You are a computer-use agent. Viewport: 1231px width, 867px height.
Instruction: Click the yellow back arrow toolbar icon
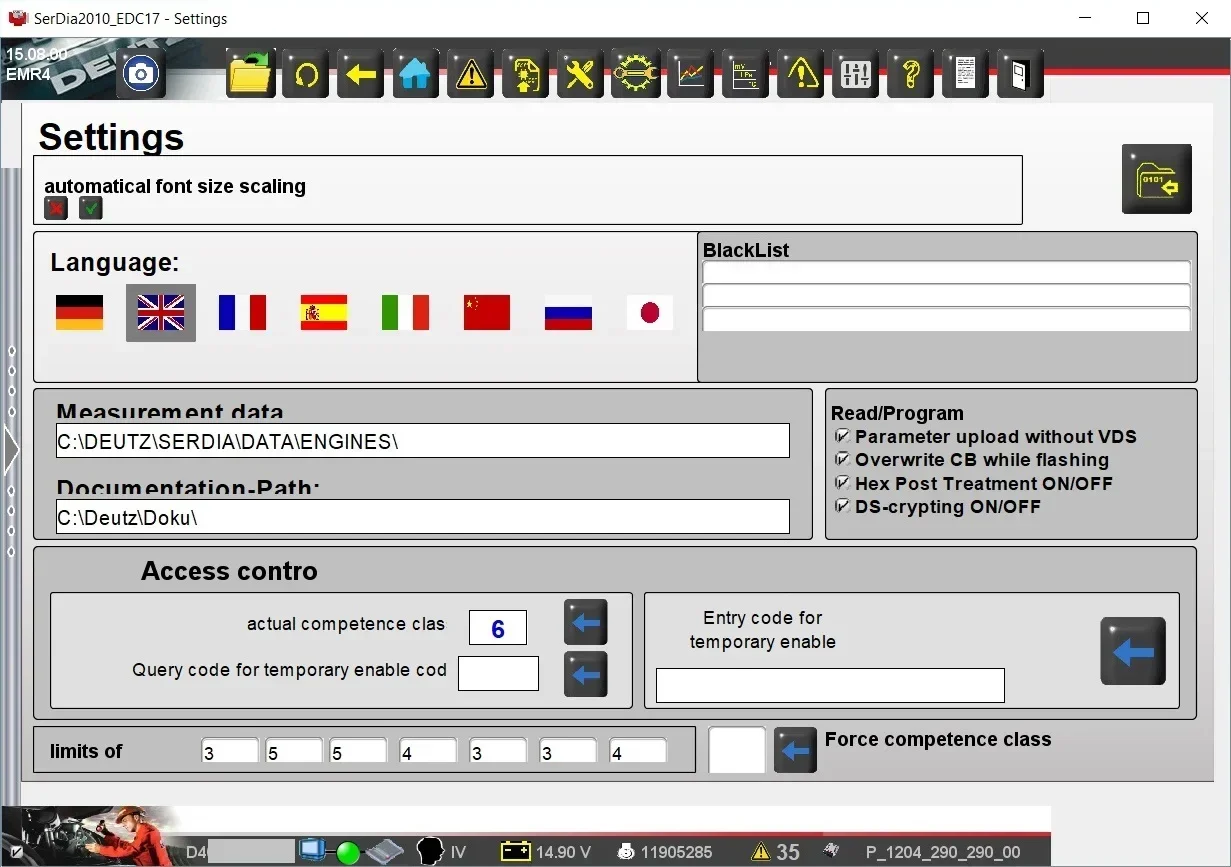pyautogui.click(x=360, y=74)
